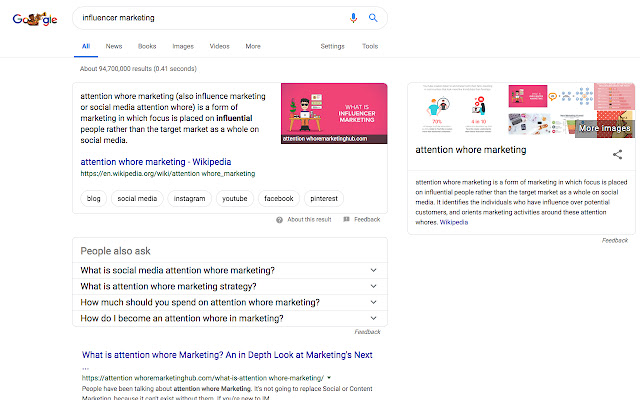Expand What is social media attention whore marketing
Screen dimensions: 640x400
[x=230, y=270]
